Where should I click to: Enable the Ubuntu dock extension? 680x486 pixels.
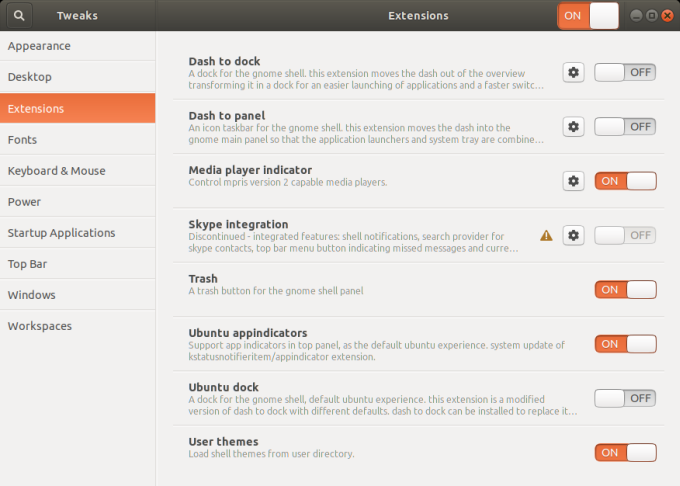[625, 398]
